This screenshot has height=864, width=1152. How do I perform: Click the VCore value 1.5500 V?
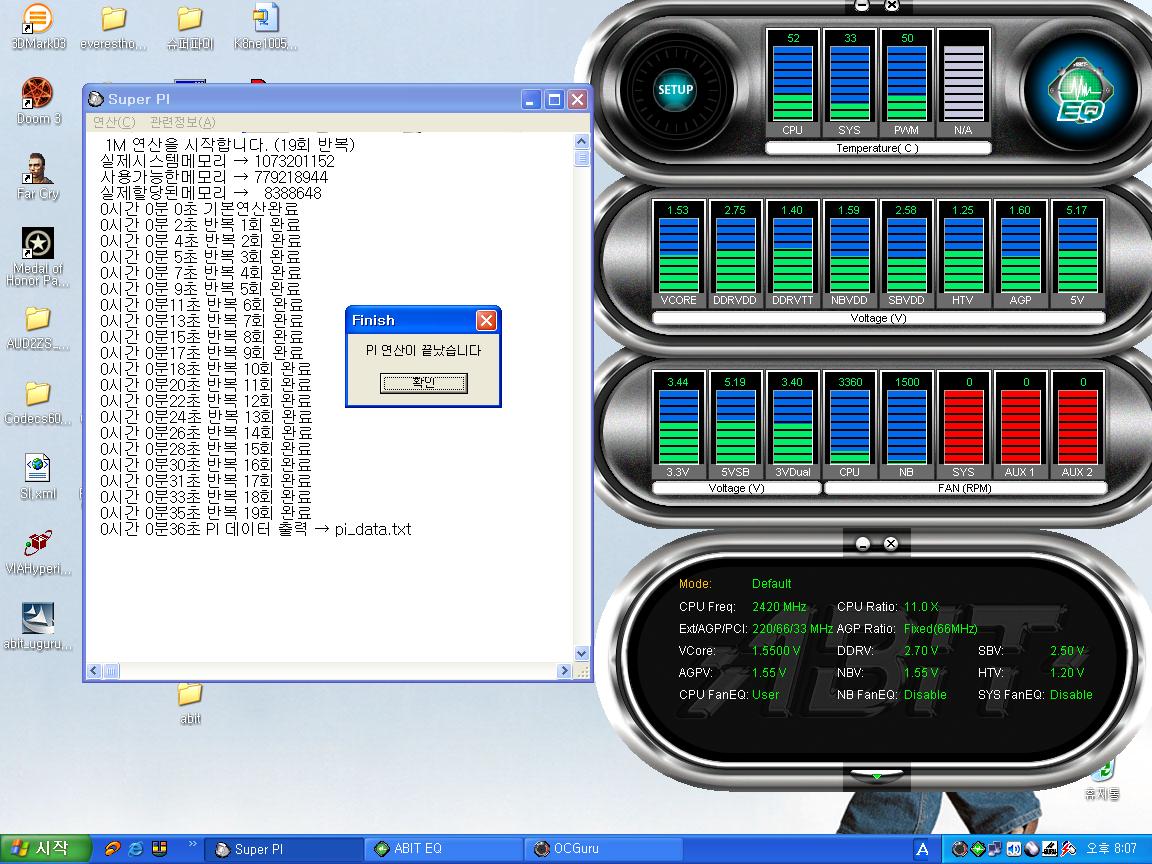(x=776, y=651)
